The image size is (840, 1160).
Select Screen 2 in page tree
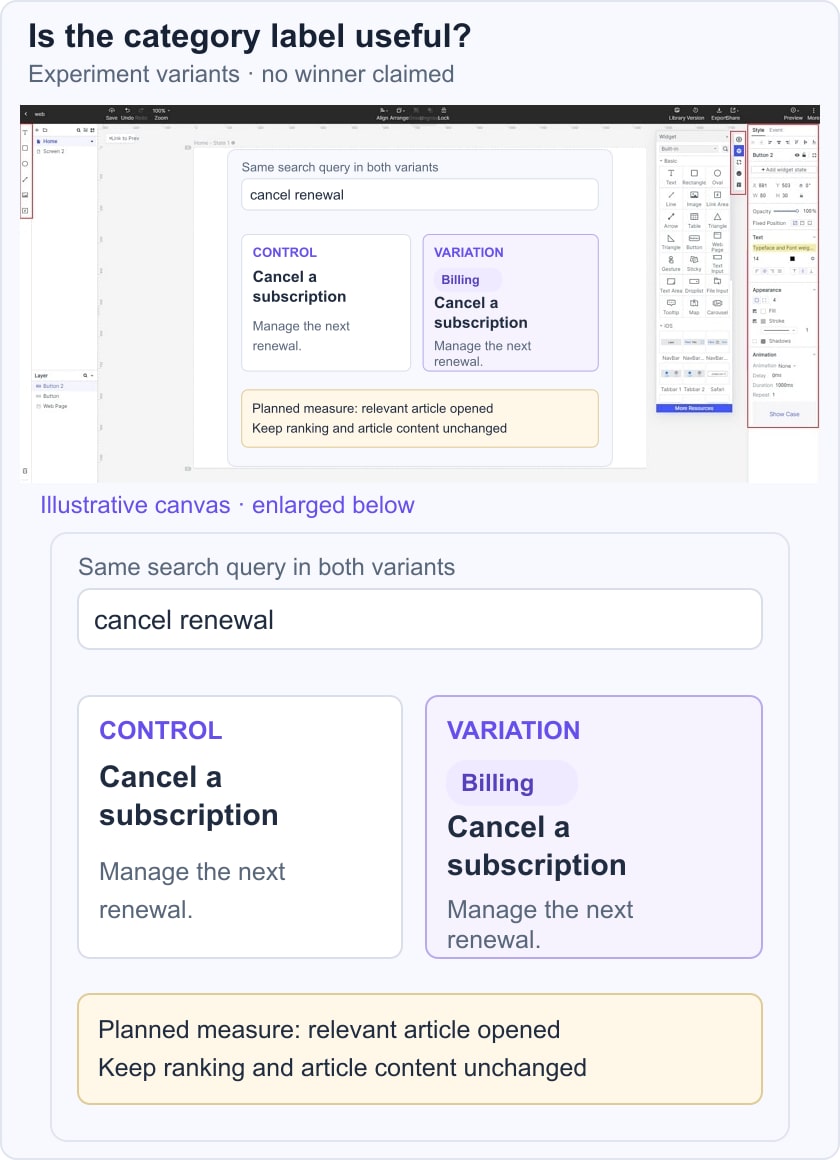click(64, 151)
